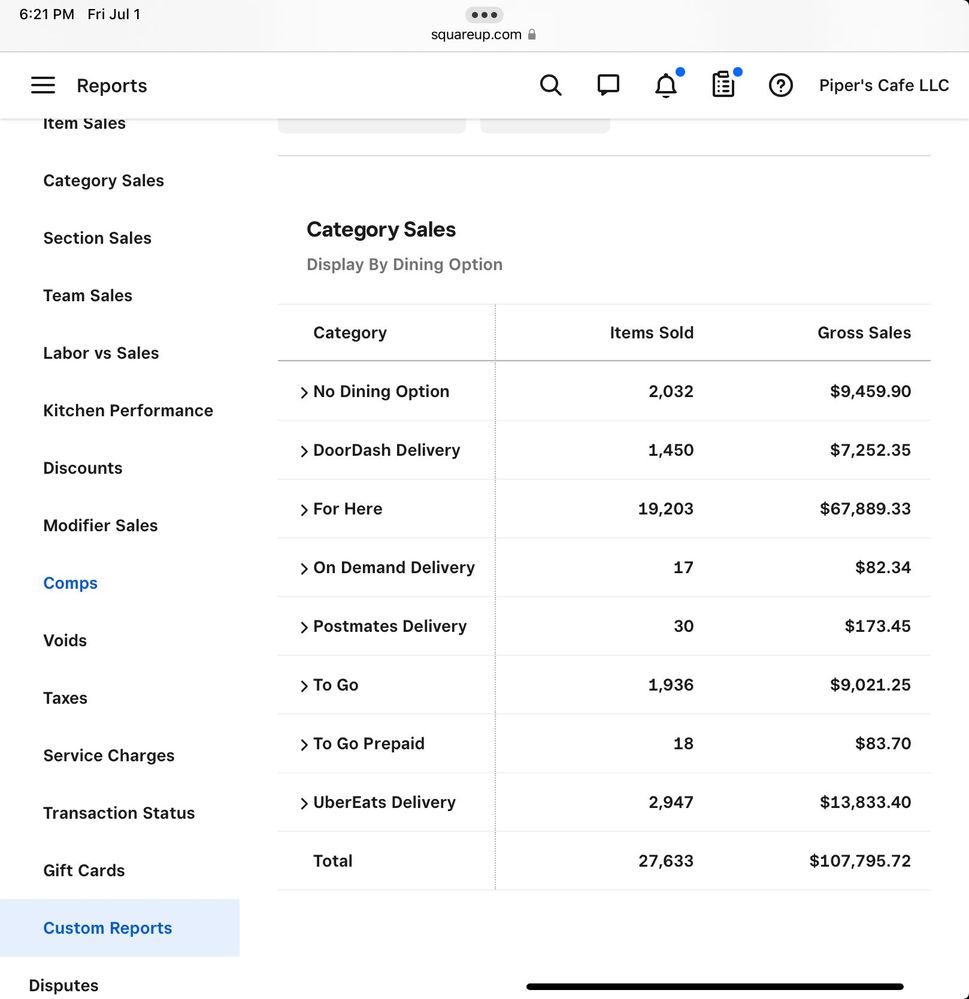Open the Comps report link
The image size is (969, 999).
[70, 583]
